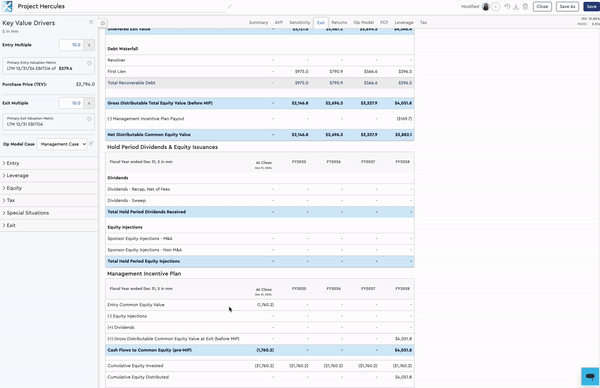Click the Entry Common Equity Value label
The image size is (600, 388).
click(x=136, y=305)
